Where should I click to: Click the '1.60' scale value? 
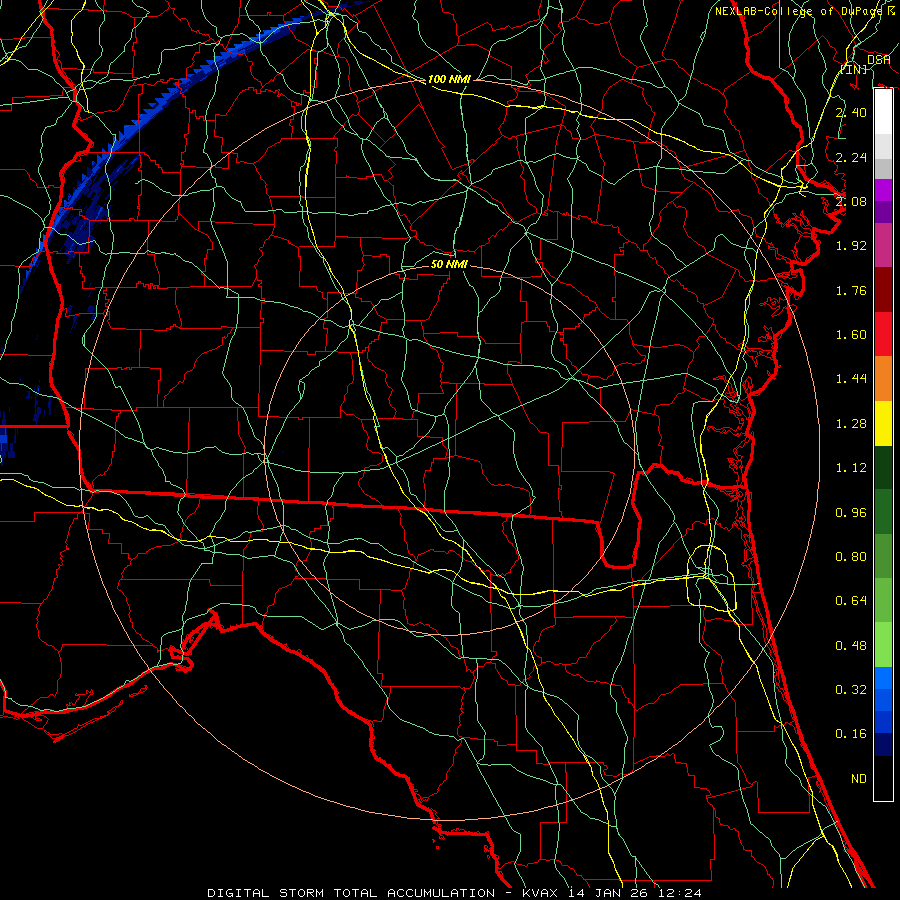point(851,335)
